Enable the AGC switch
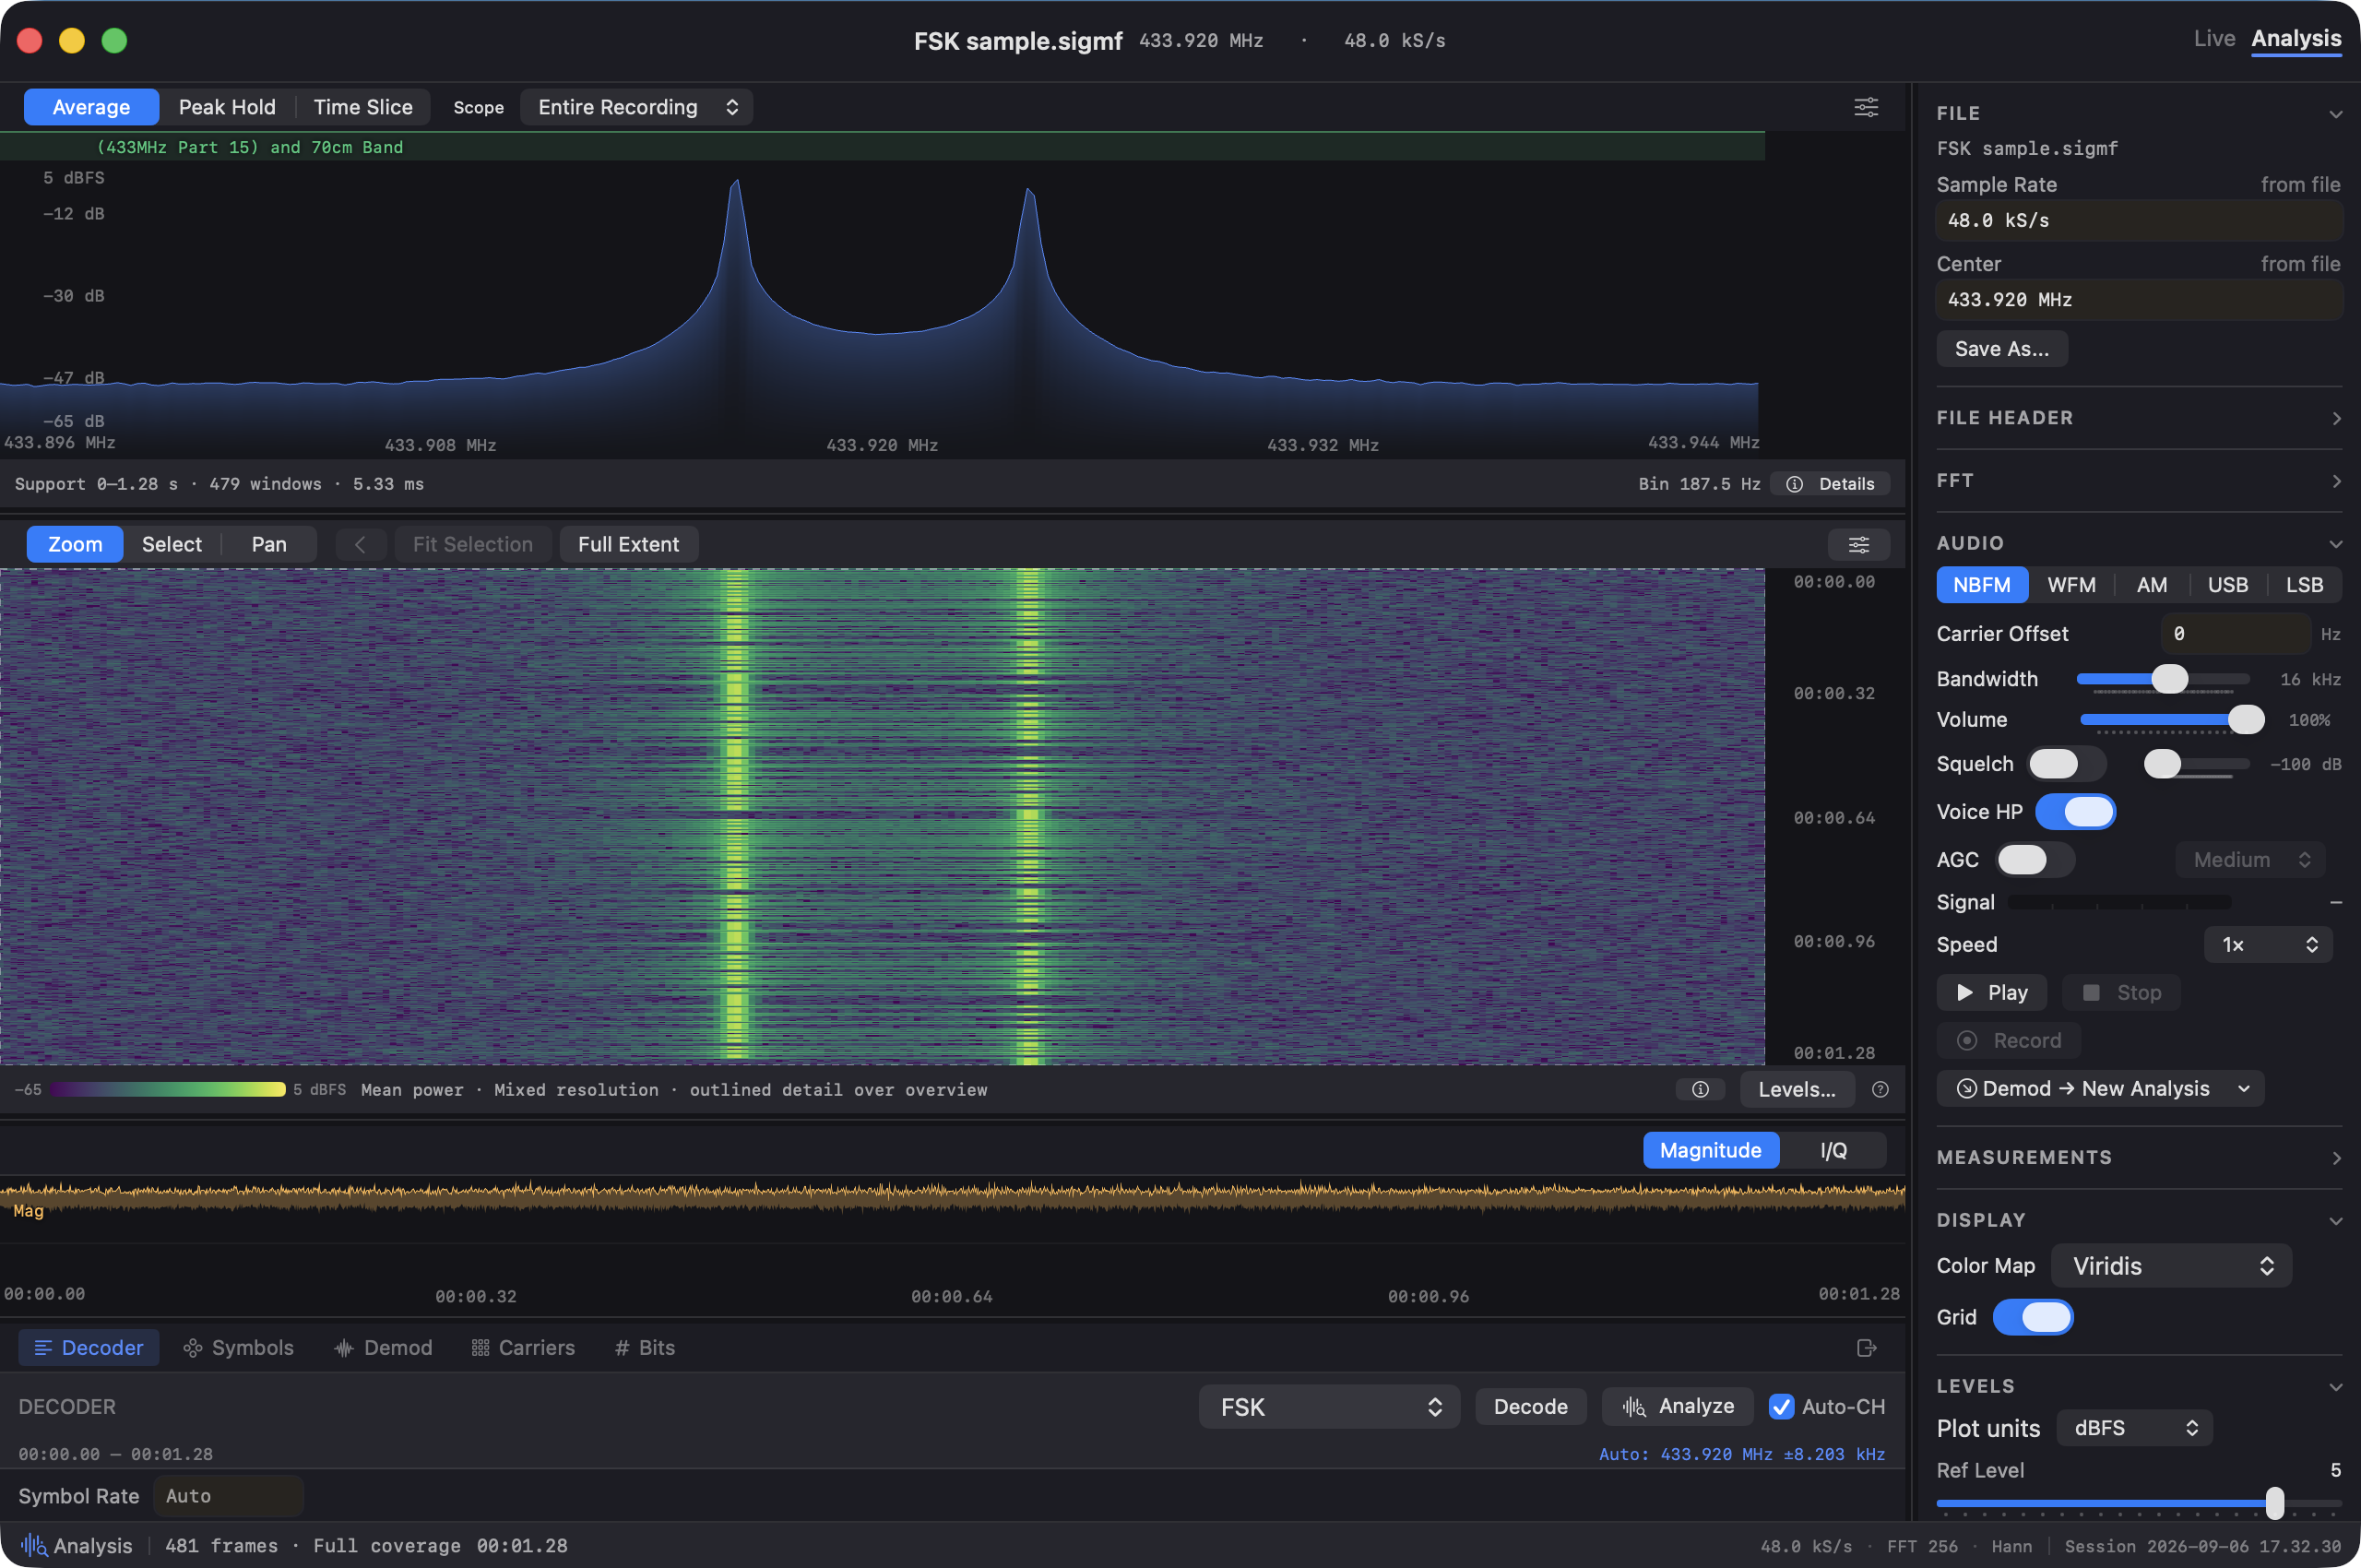 (2035, 860)
